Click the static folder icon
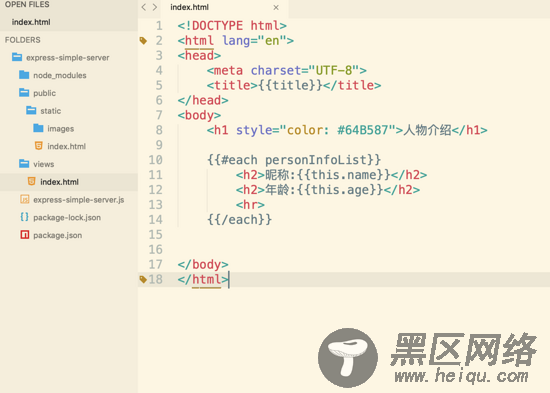This screenshot has width=550, height=393. [x=31, y=111]
